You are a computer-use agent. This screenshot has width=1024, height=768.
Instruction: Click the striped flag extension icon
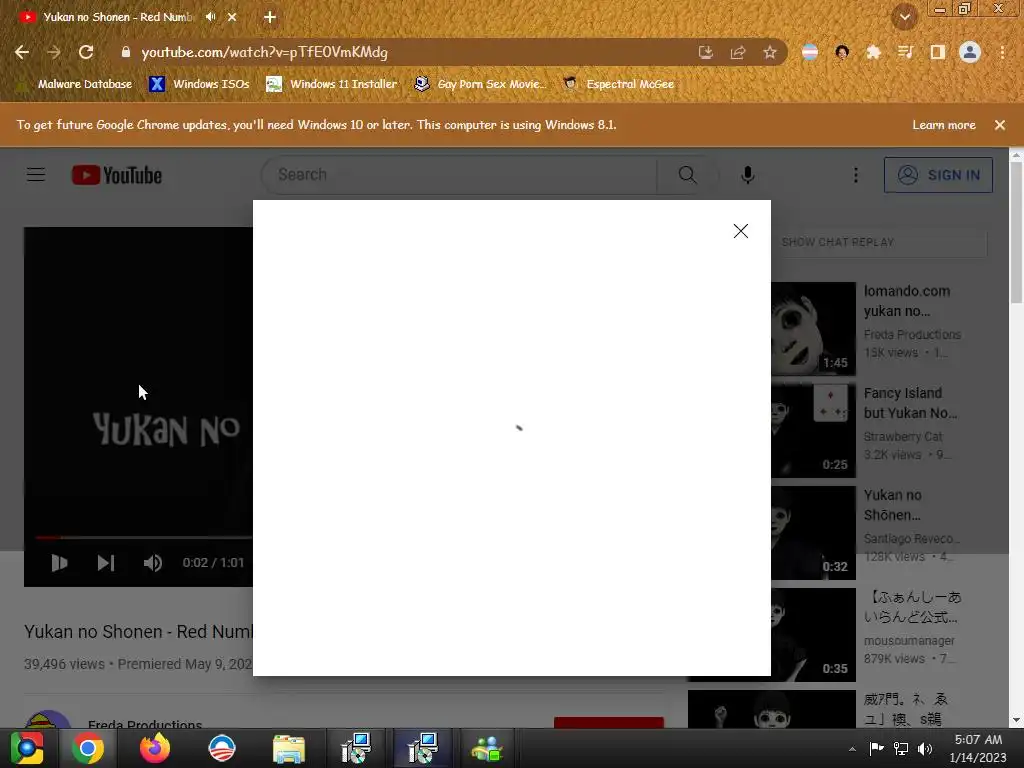pyautogui.click(x=810, y=52)
